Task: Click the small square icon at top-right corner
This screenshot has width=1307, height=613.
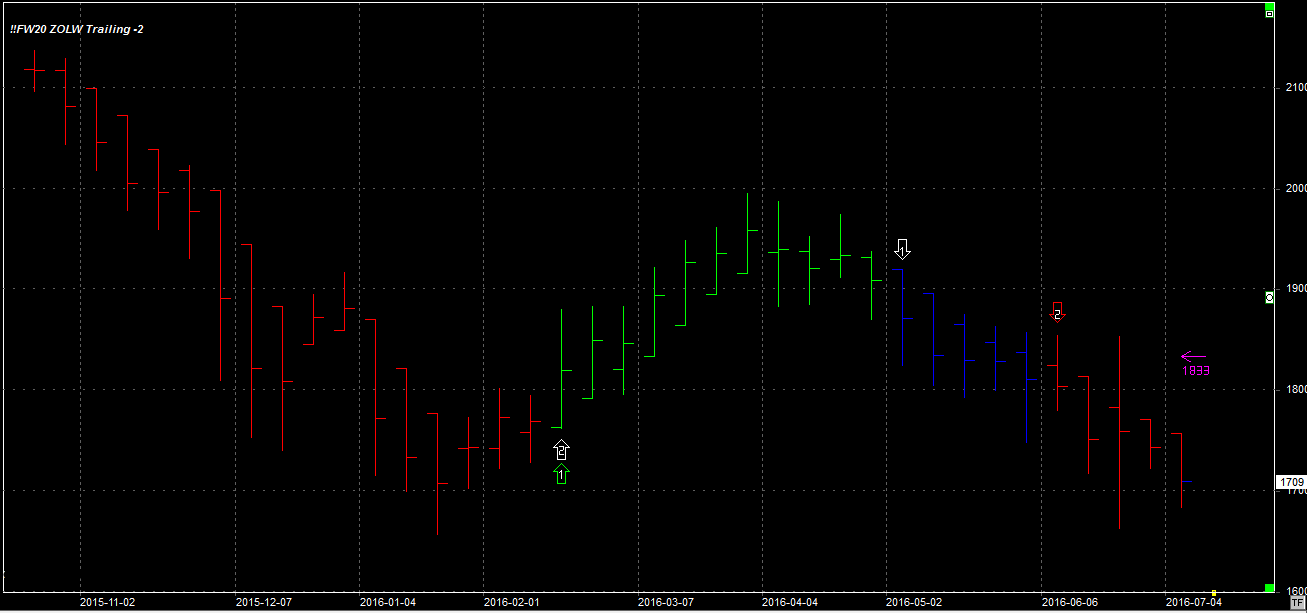Action: (1269, 14)
